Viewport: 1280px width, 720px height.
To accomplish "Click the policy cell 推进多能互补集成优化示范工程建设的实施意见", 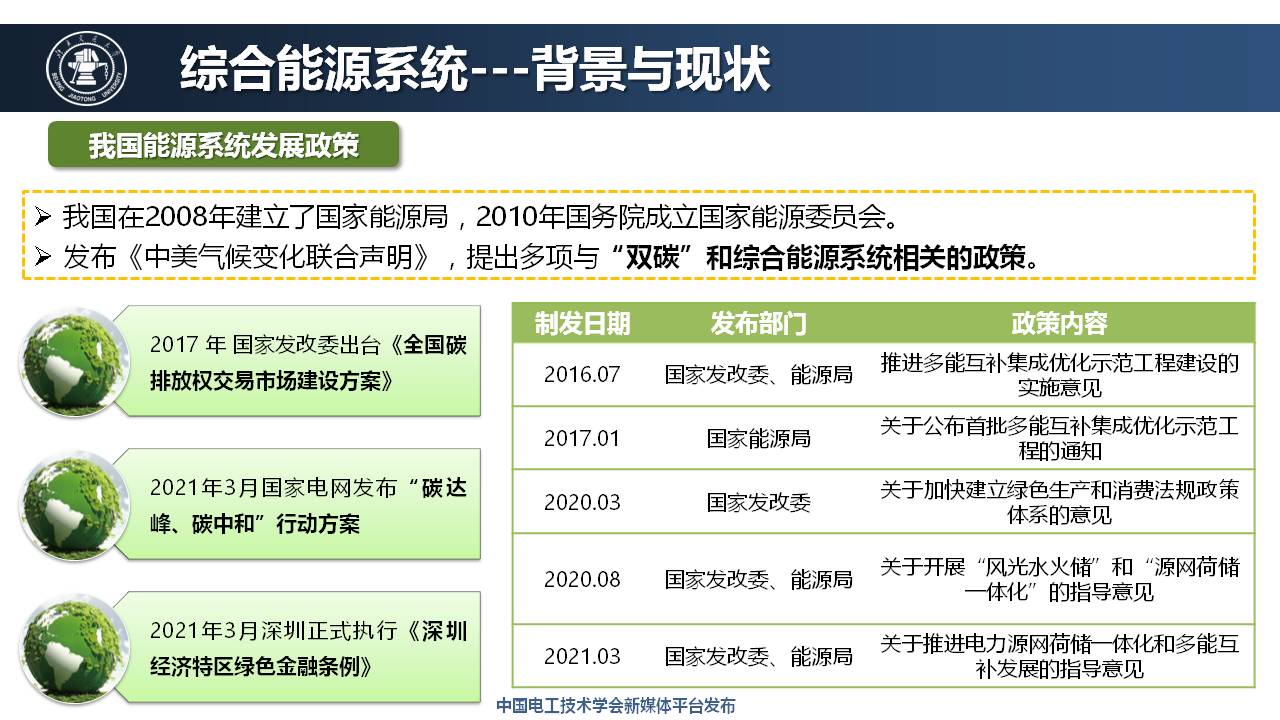I will point(1059,374).
